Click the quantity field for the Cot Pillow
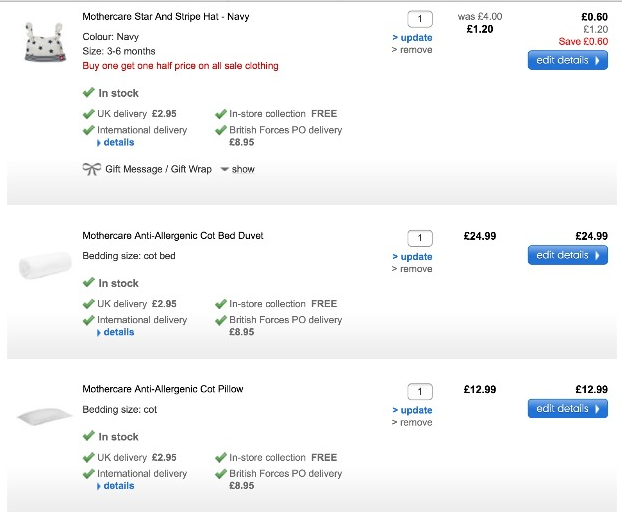622x515 pixels. click(420, 391)
